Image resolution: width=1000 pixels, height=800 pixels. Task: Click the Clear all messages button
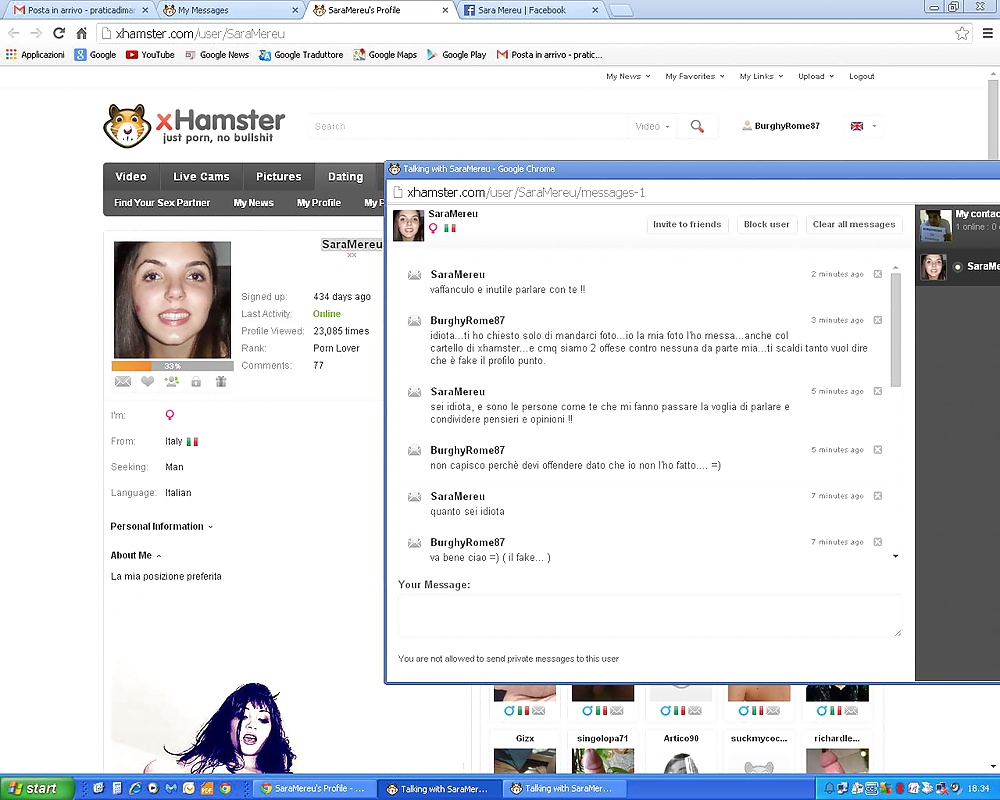tap(853, 224)
